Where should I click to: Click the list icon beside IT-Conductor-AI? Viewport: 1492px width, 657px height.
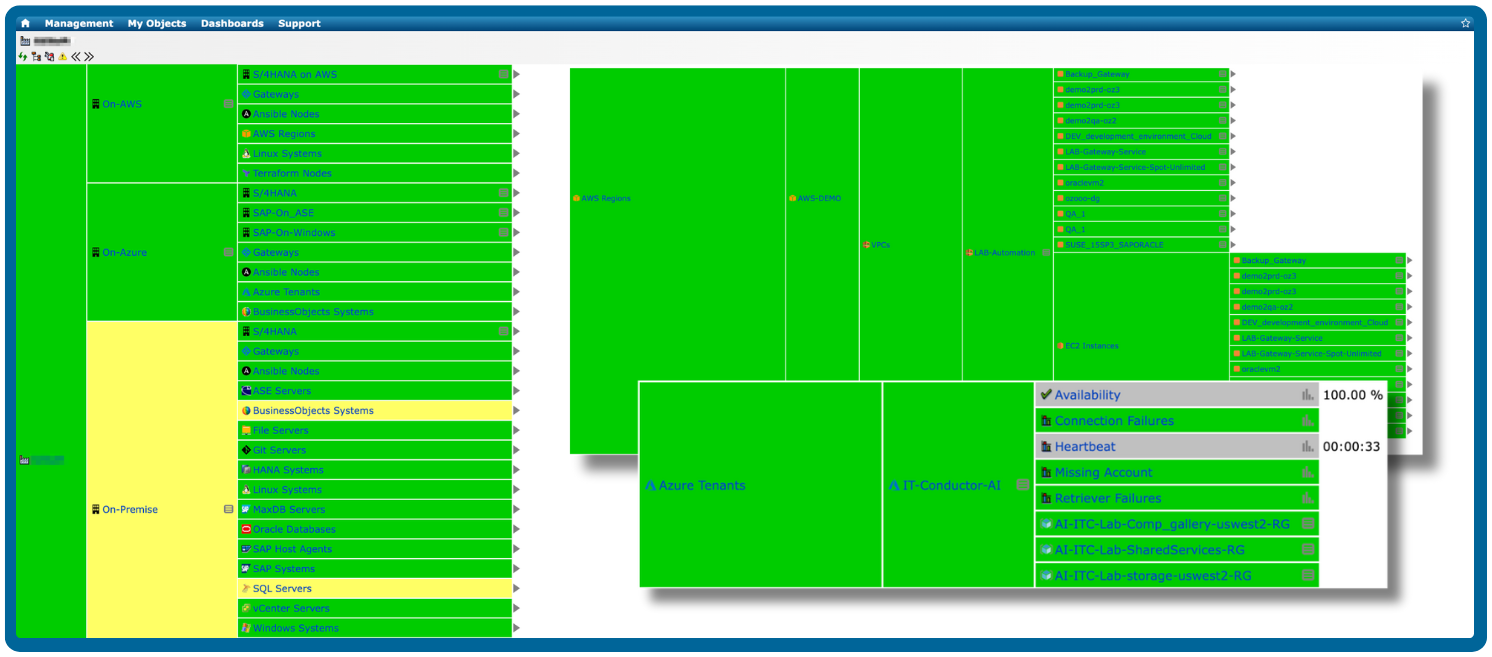[1022, 485]
